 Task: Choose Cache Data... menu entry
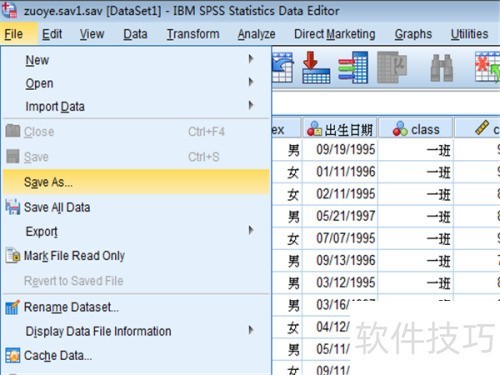[136, 356]
